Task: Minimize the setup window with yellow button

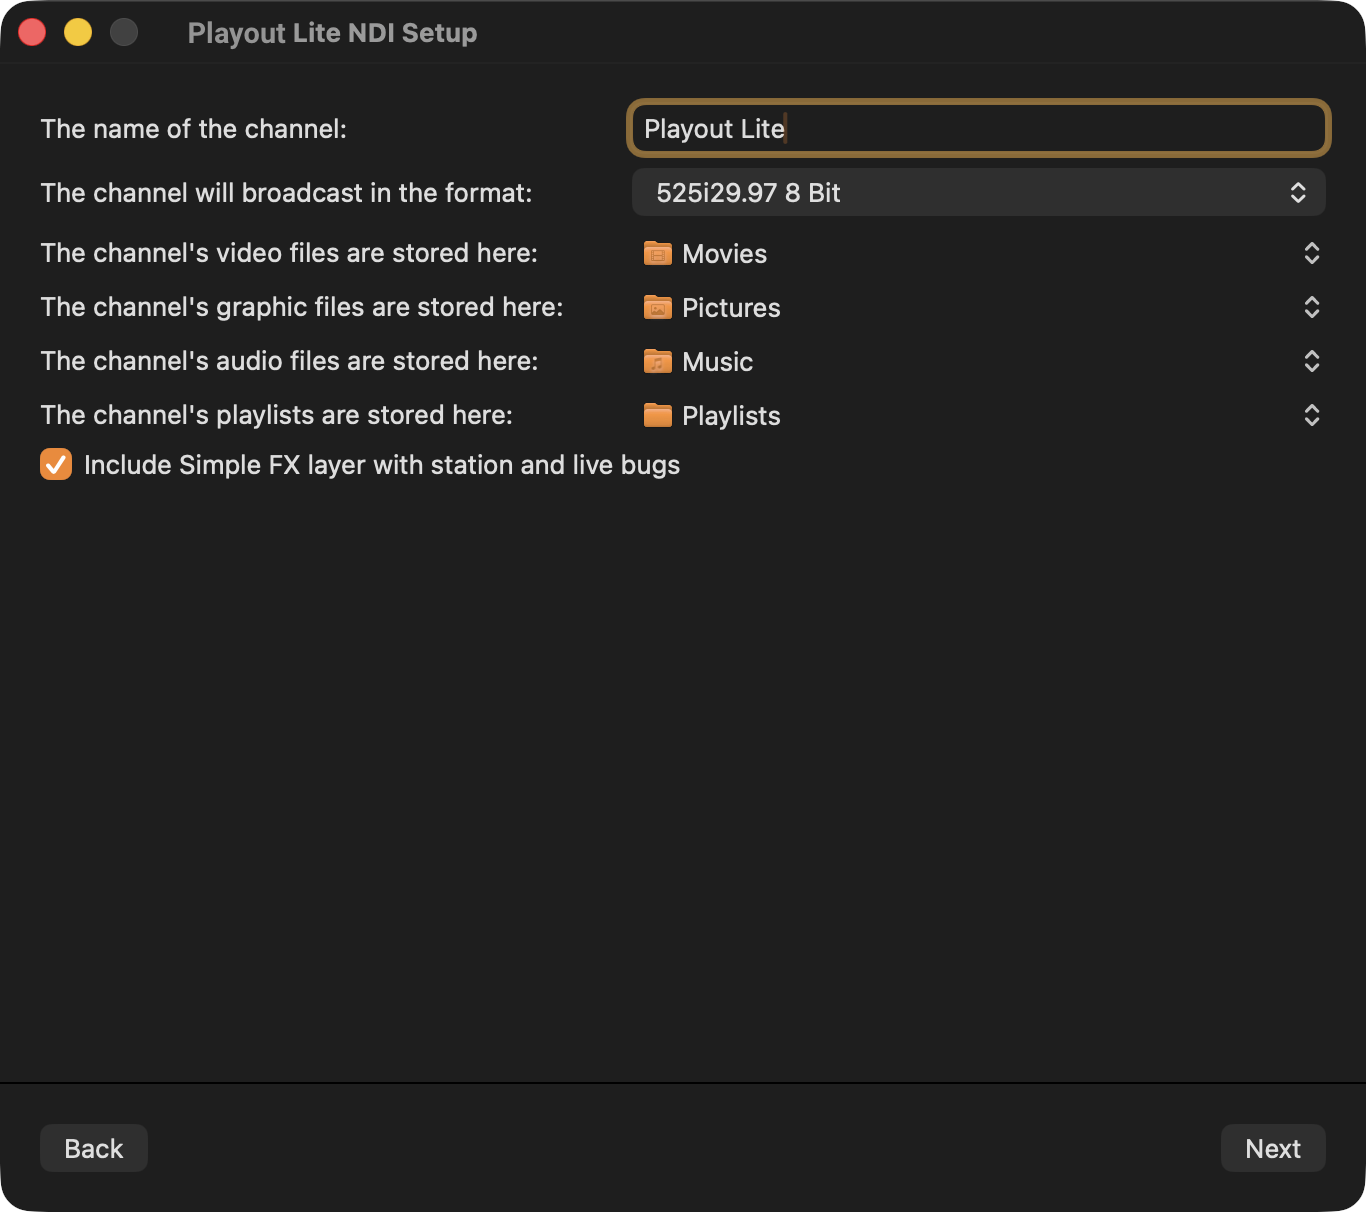Action: (78, 32)
